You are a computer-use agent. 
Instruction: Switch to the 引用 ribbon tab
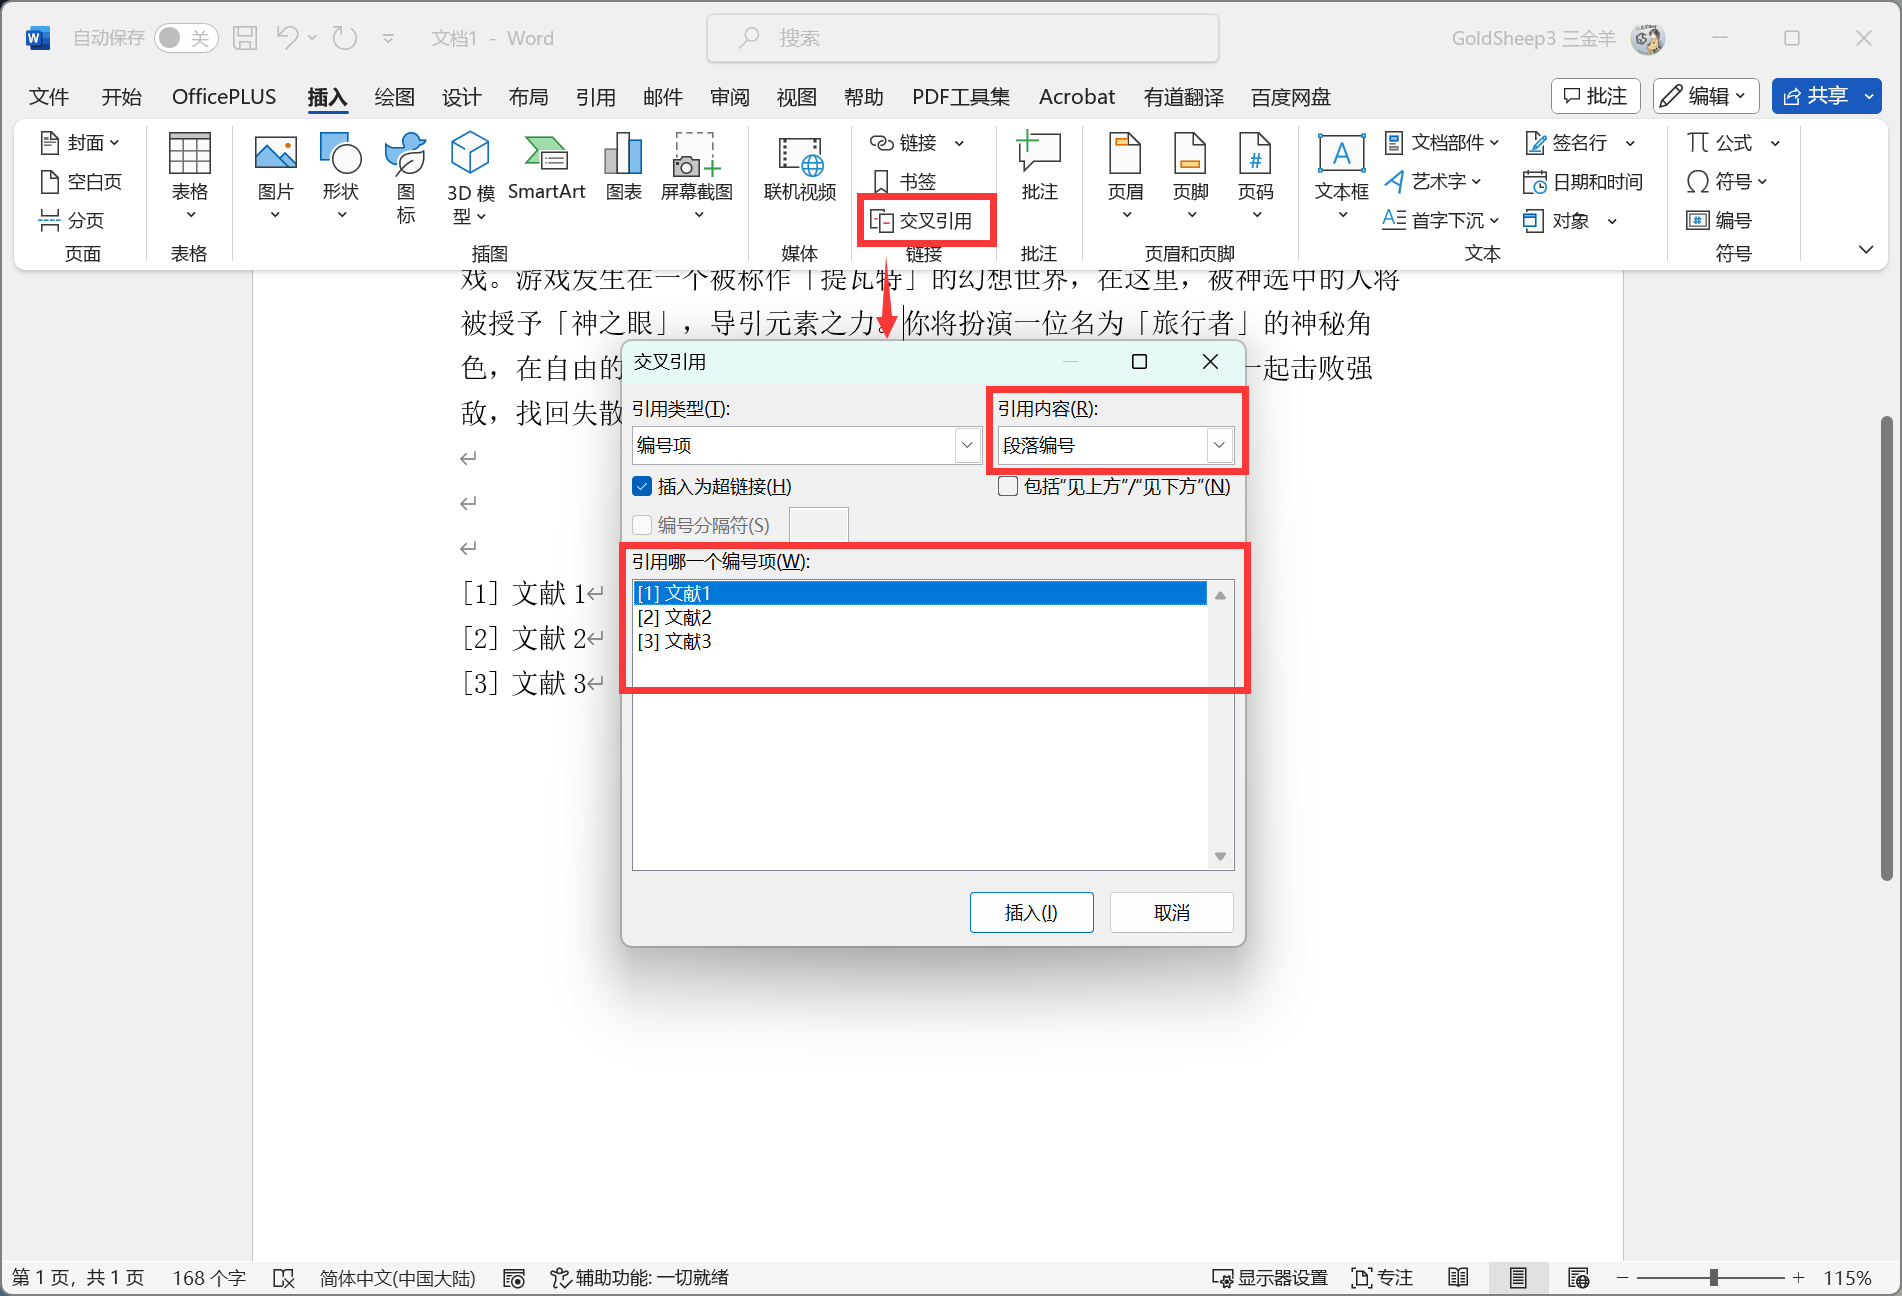coord(595,97)
